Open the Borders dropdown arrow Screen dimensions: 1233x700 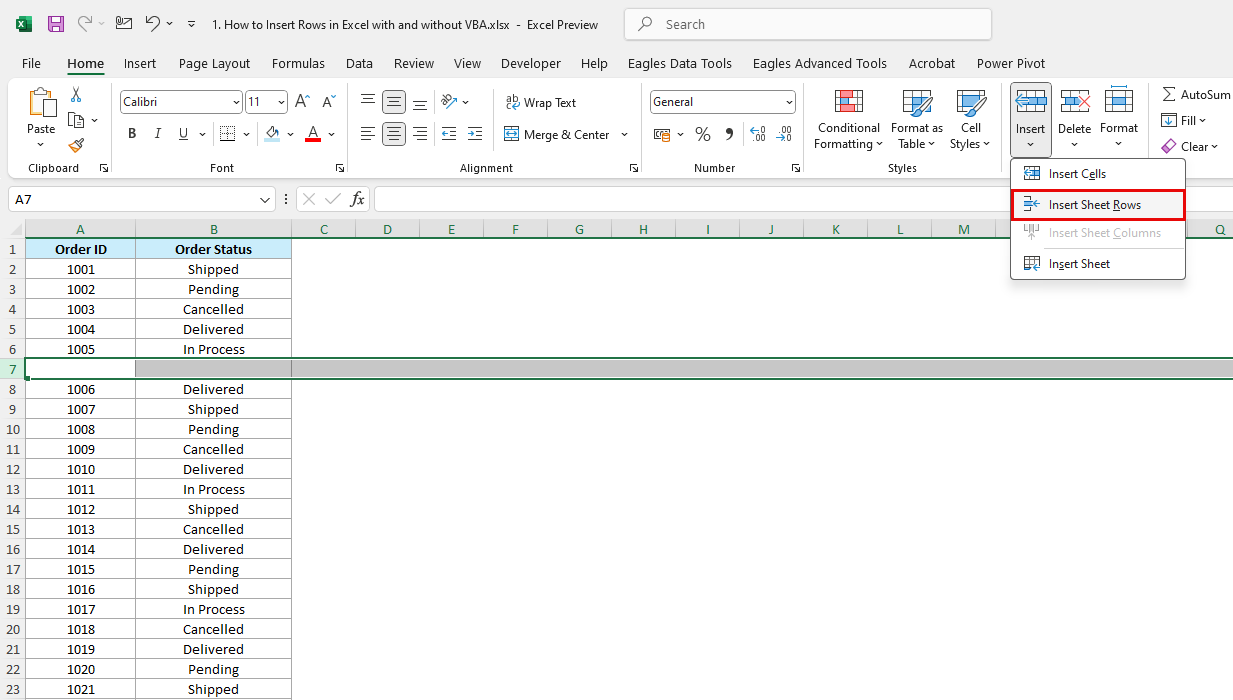click(245, 134)
